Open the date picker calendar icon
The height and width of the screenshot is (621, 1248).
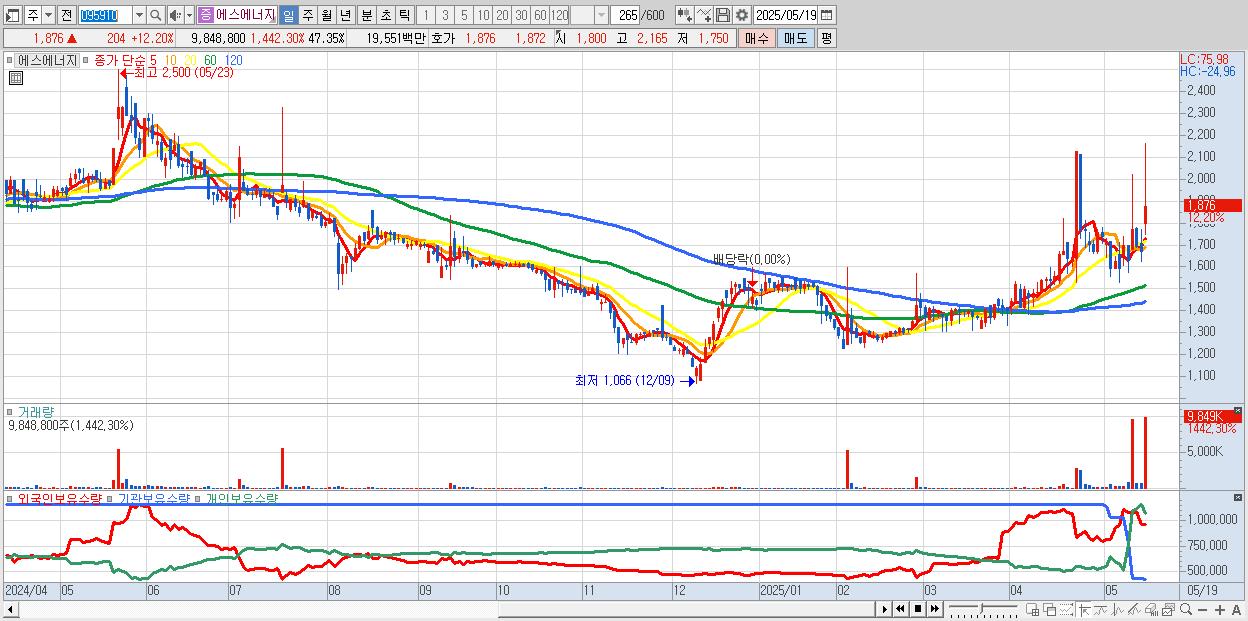coord(826,16)
